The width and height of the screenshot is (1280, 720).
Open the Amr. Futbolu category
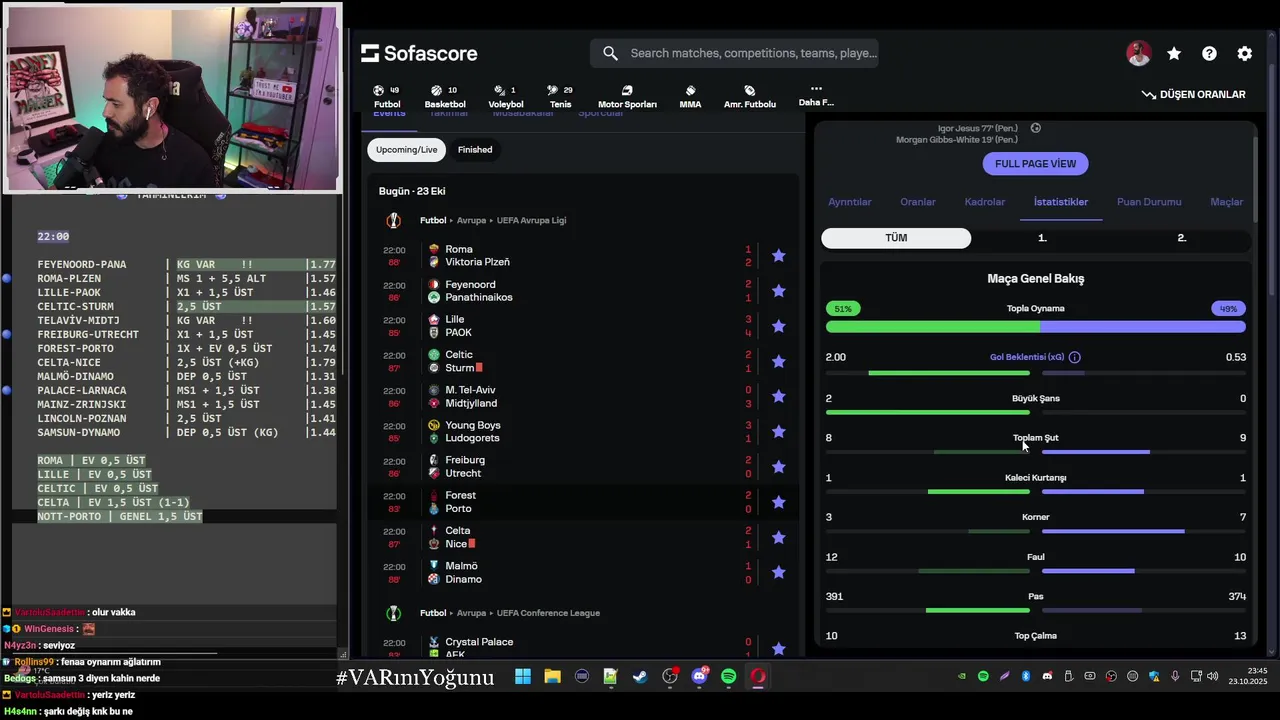point(750,97)
